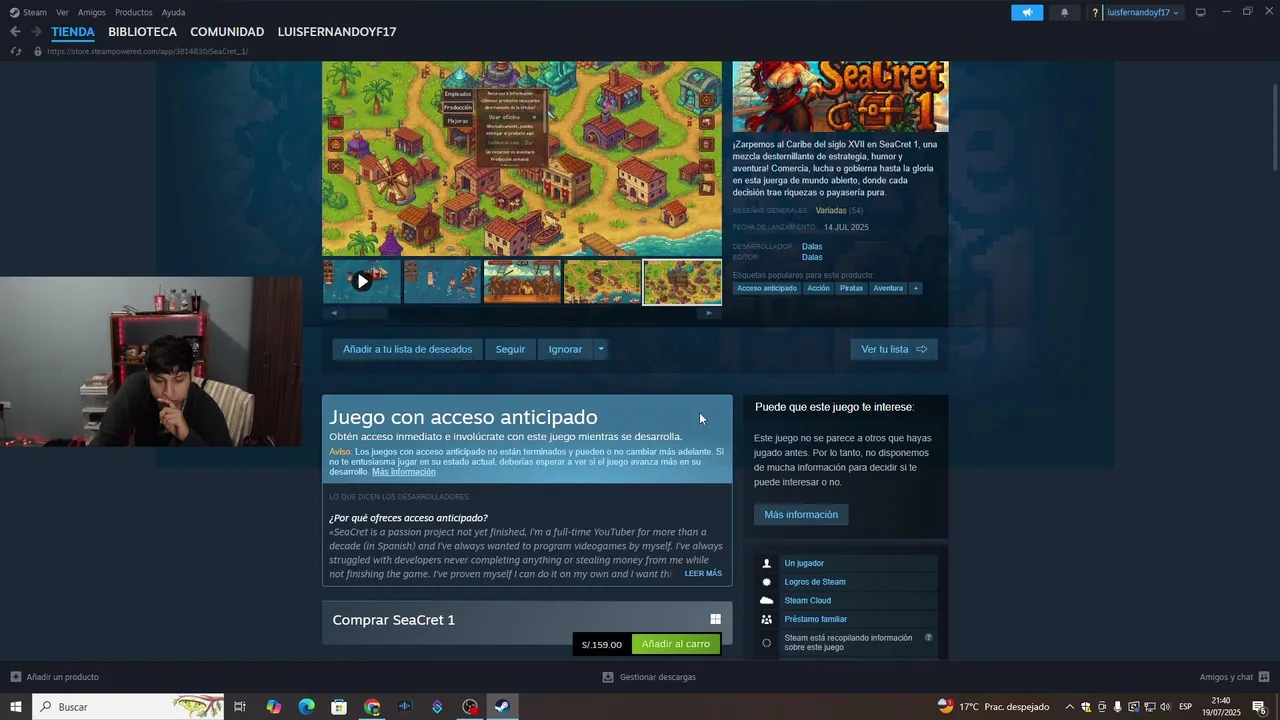Click Más información button in recommendations panel

[801, 514]
